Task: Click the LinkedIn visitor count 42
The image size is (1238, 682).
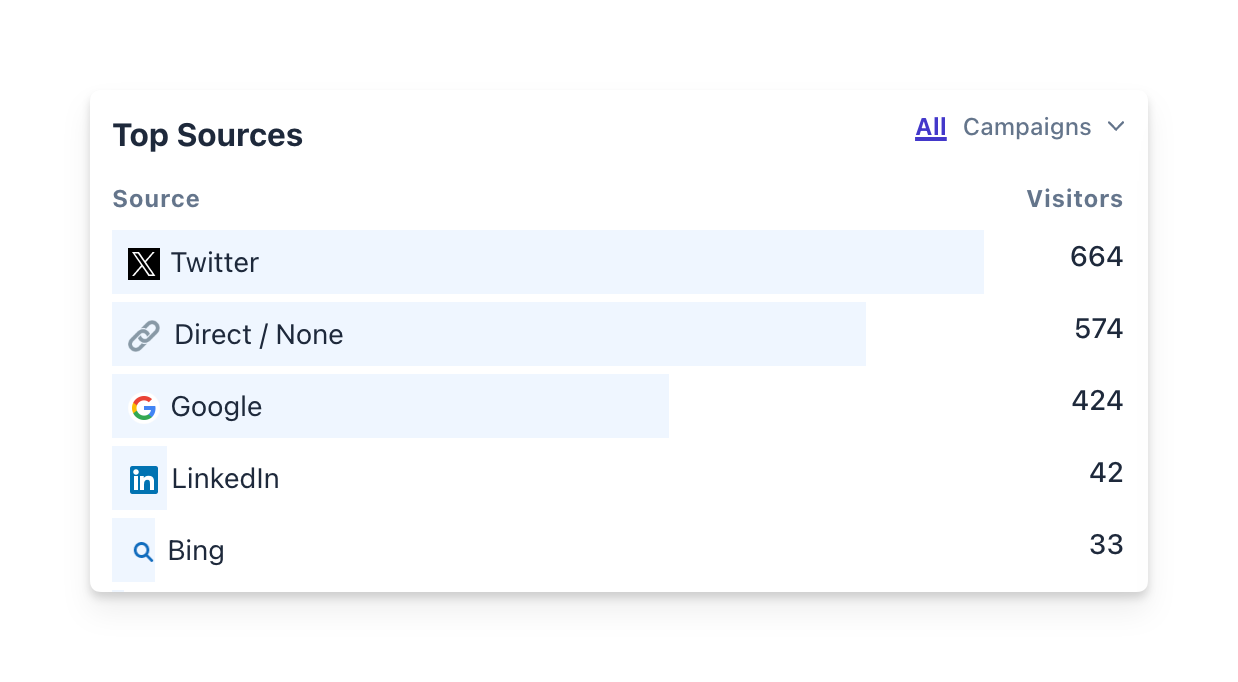Action: coord(1106,473)
